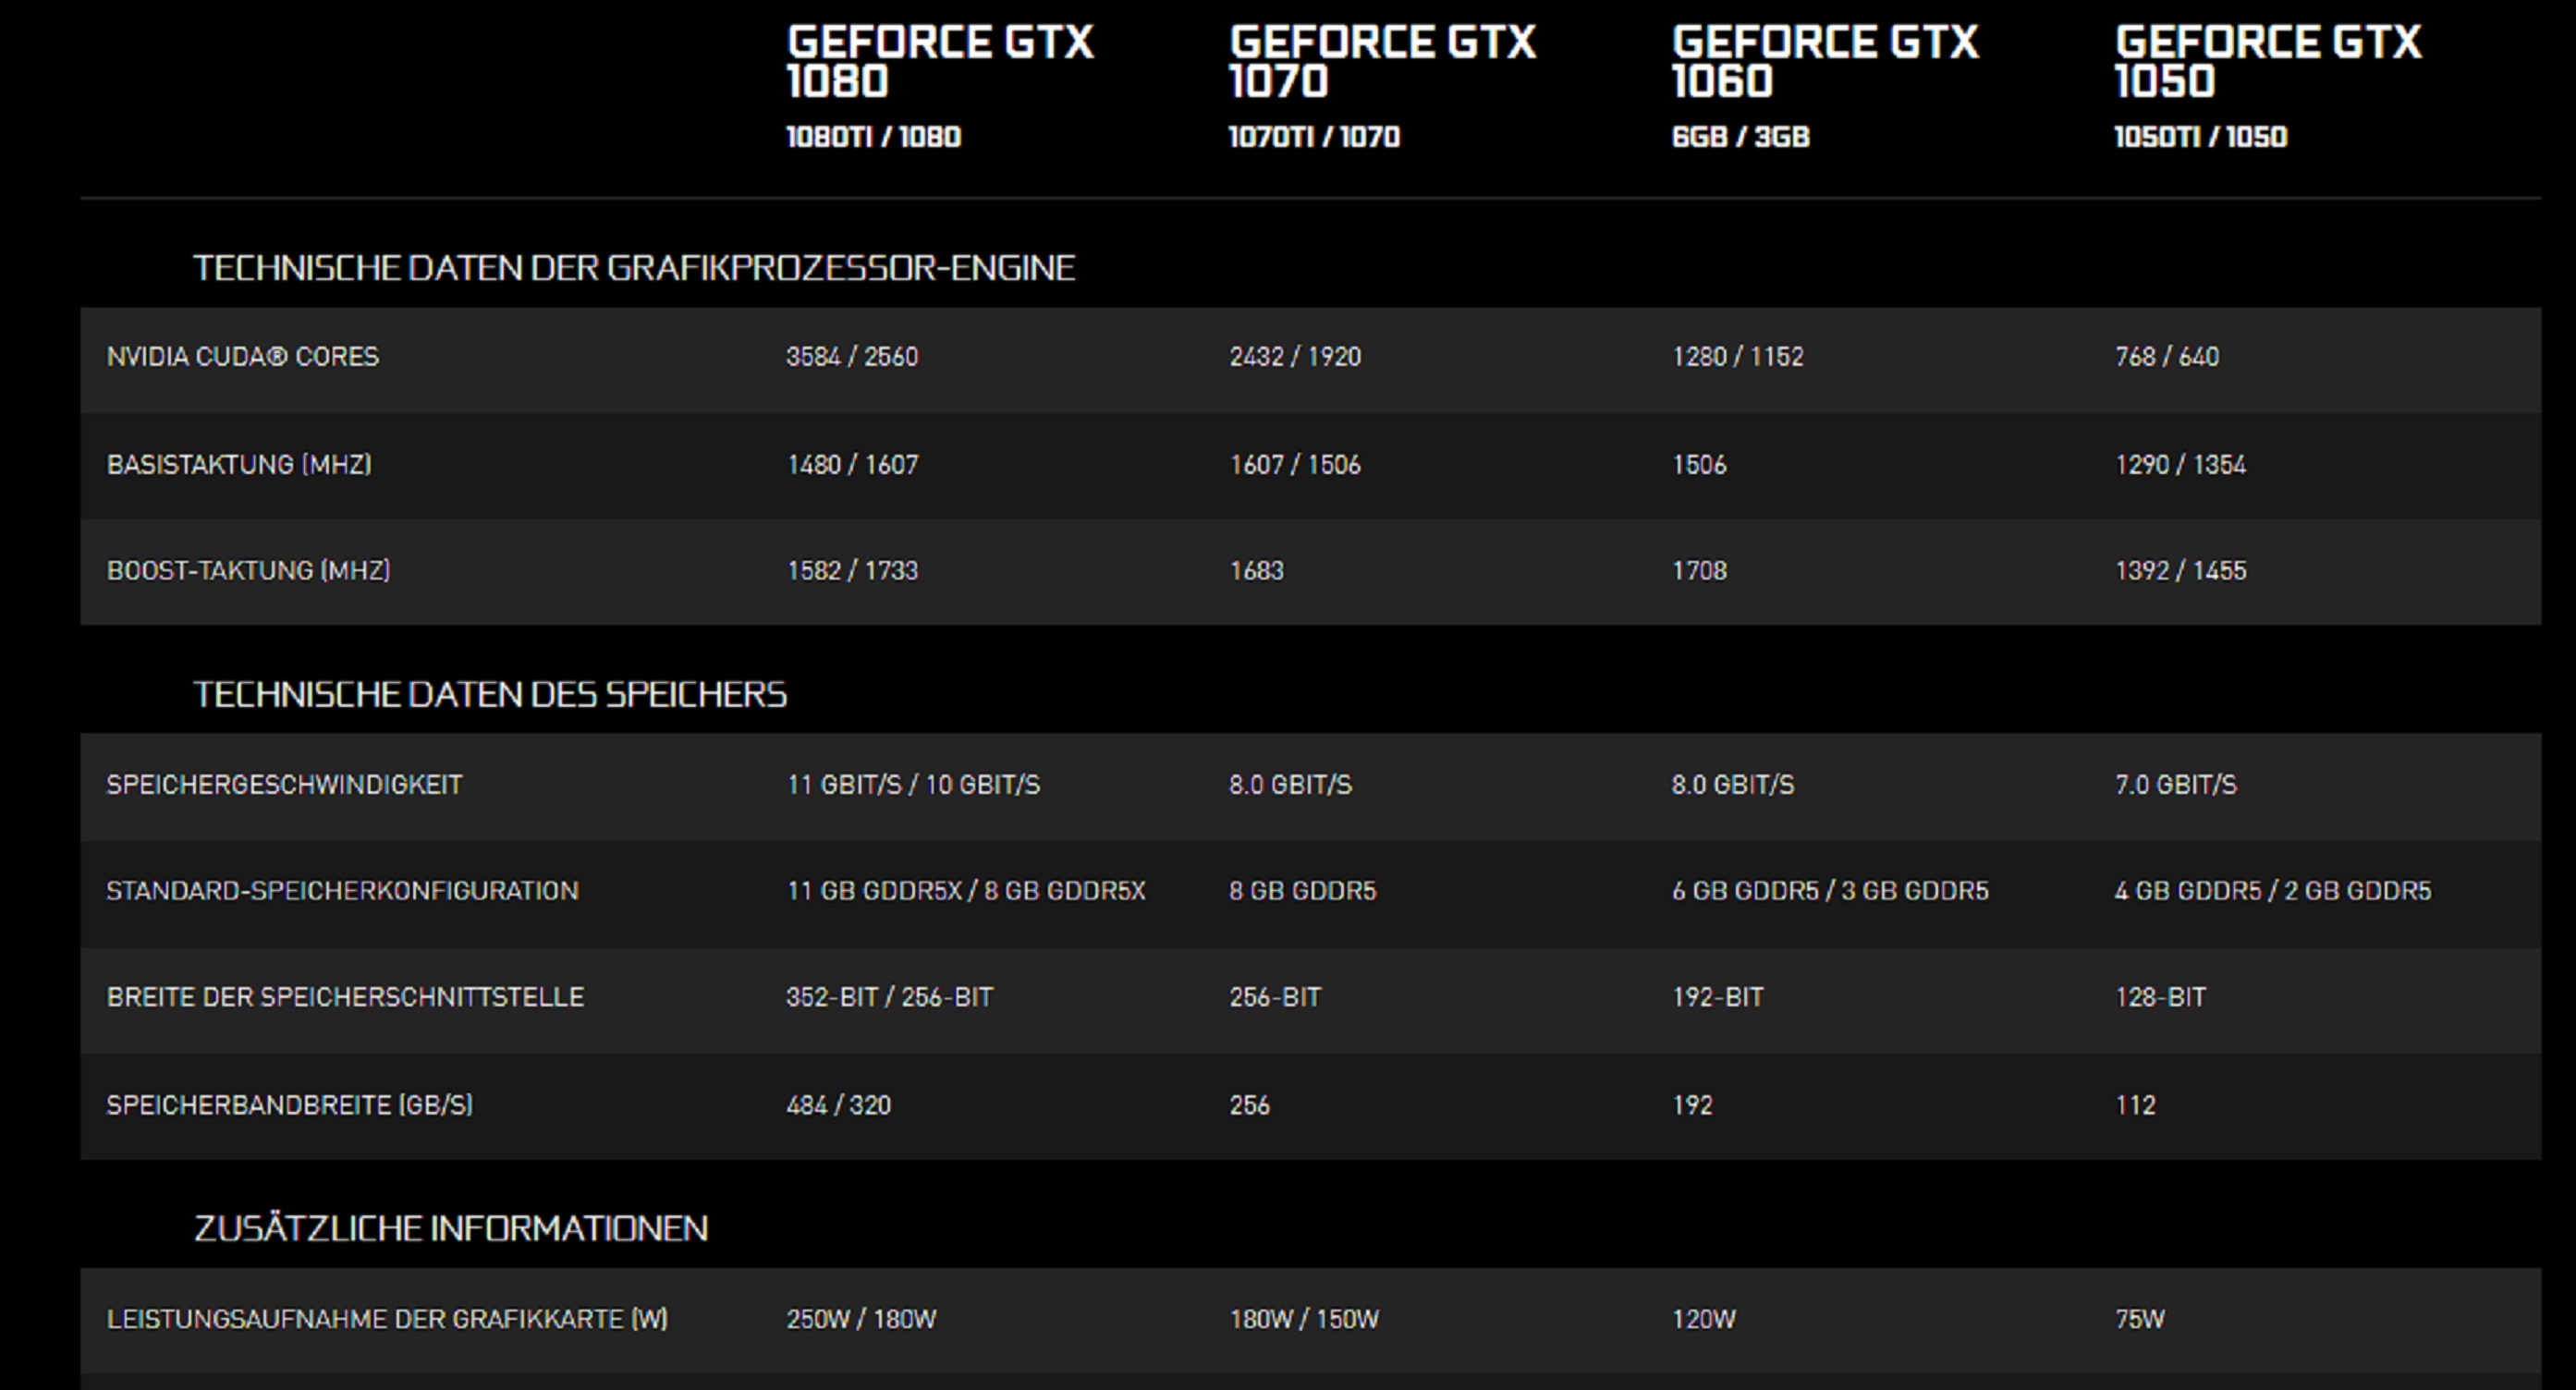
Task: Click Breite der Speicherschnittstelle row label
Action: pos(345,997)
